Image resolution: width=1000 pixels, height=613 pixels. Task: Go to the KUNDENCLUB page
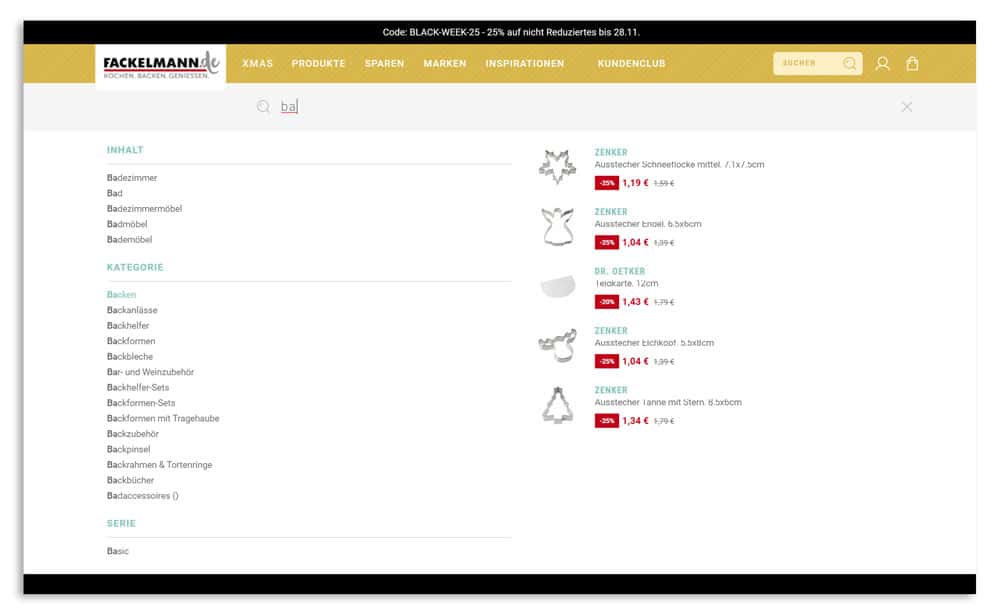pyautogui.click(x=631, y=64)
